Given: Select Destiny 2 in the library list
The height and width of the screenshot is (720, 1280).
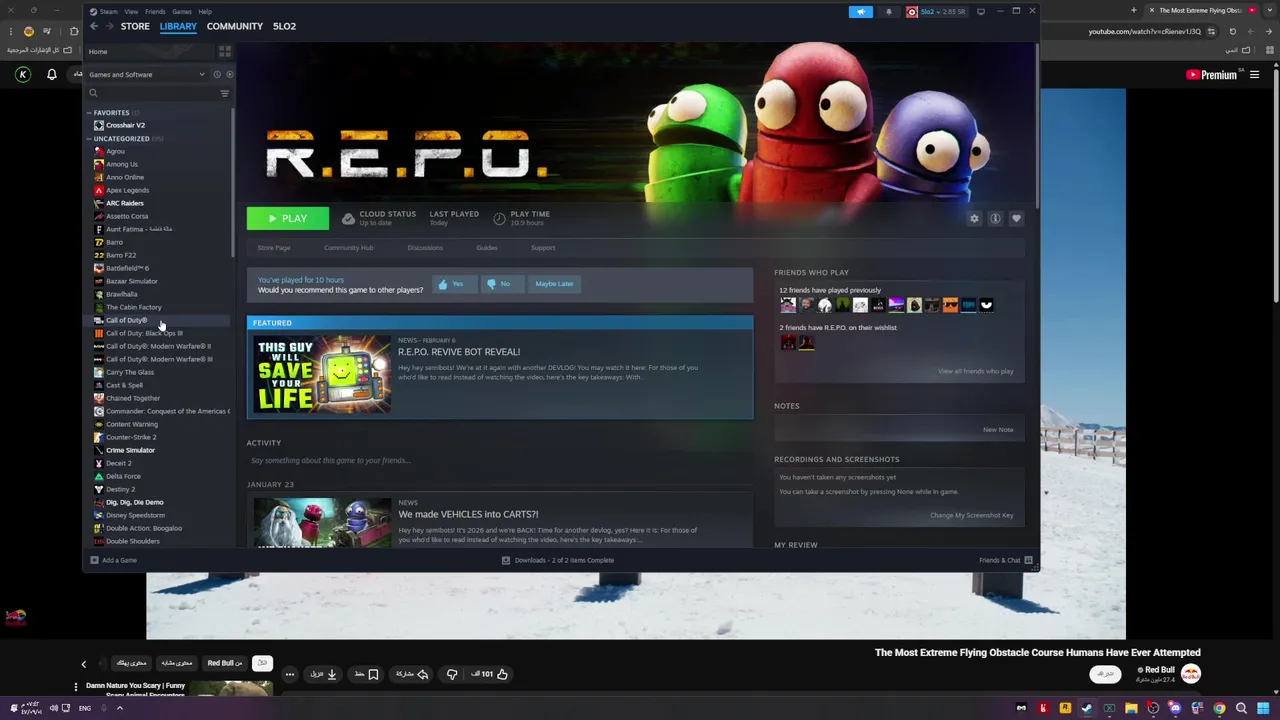Looking at the screenshot, I should point(120,489).
